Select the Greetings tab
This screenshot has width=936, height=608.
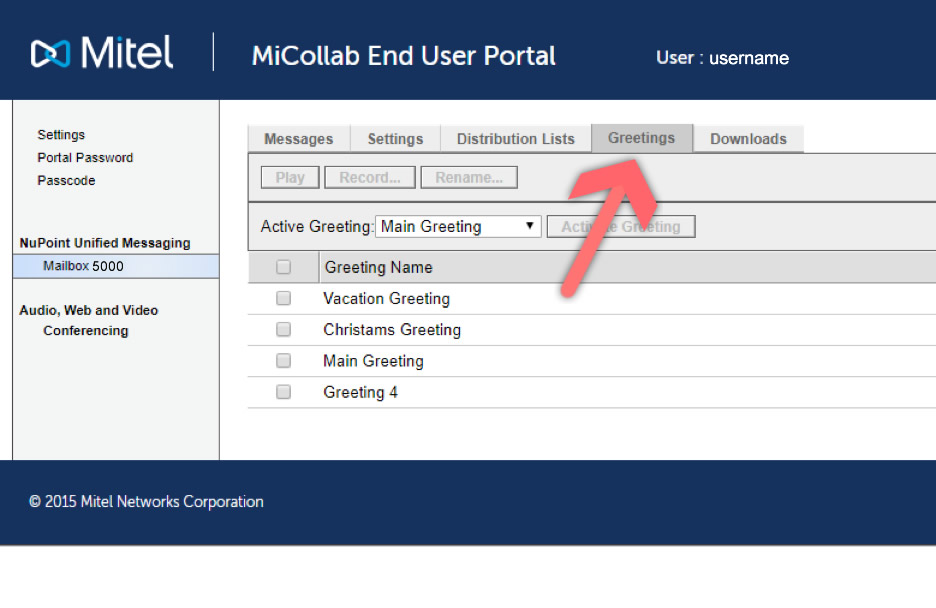pyautogui.click(x=642, y=138)
